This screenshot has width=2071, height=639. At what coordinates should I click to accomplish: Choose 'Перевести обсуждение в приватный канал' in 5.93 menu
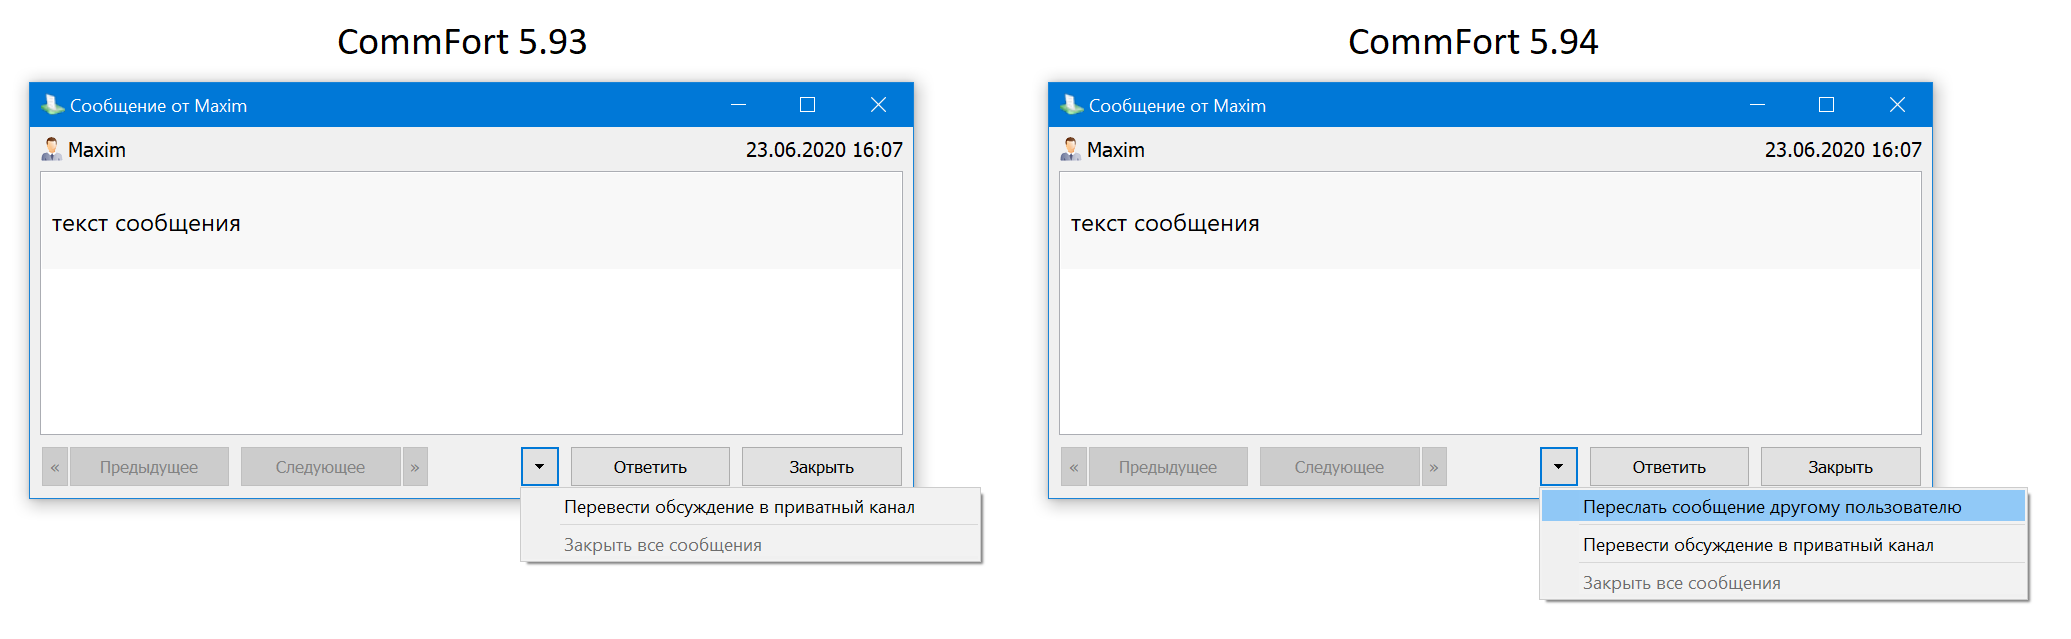pyautogui.click(x=751, y=507)
